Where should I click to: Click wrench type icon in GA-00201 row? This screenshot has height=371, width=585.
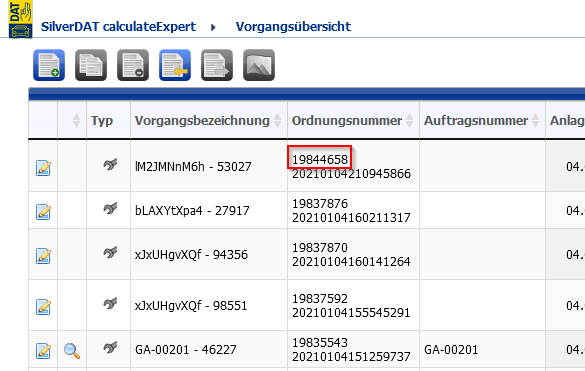[x=110, y=347]
